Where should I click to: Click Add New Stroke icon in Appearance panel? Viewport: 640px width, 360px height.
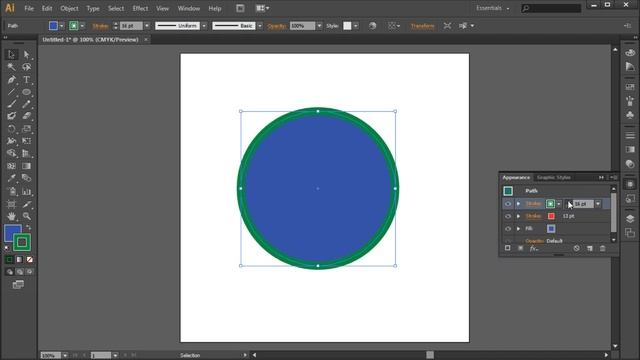507,248
